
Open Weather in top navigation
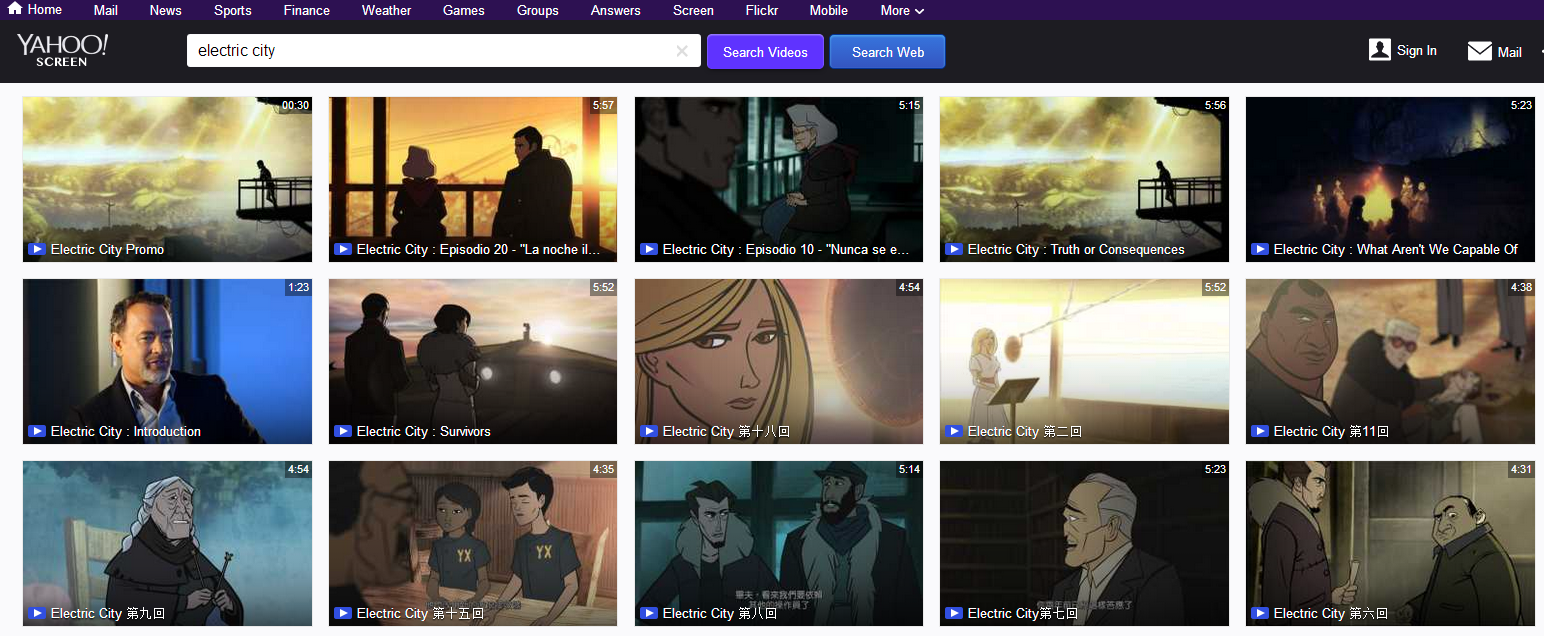(387, 10)
